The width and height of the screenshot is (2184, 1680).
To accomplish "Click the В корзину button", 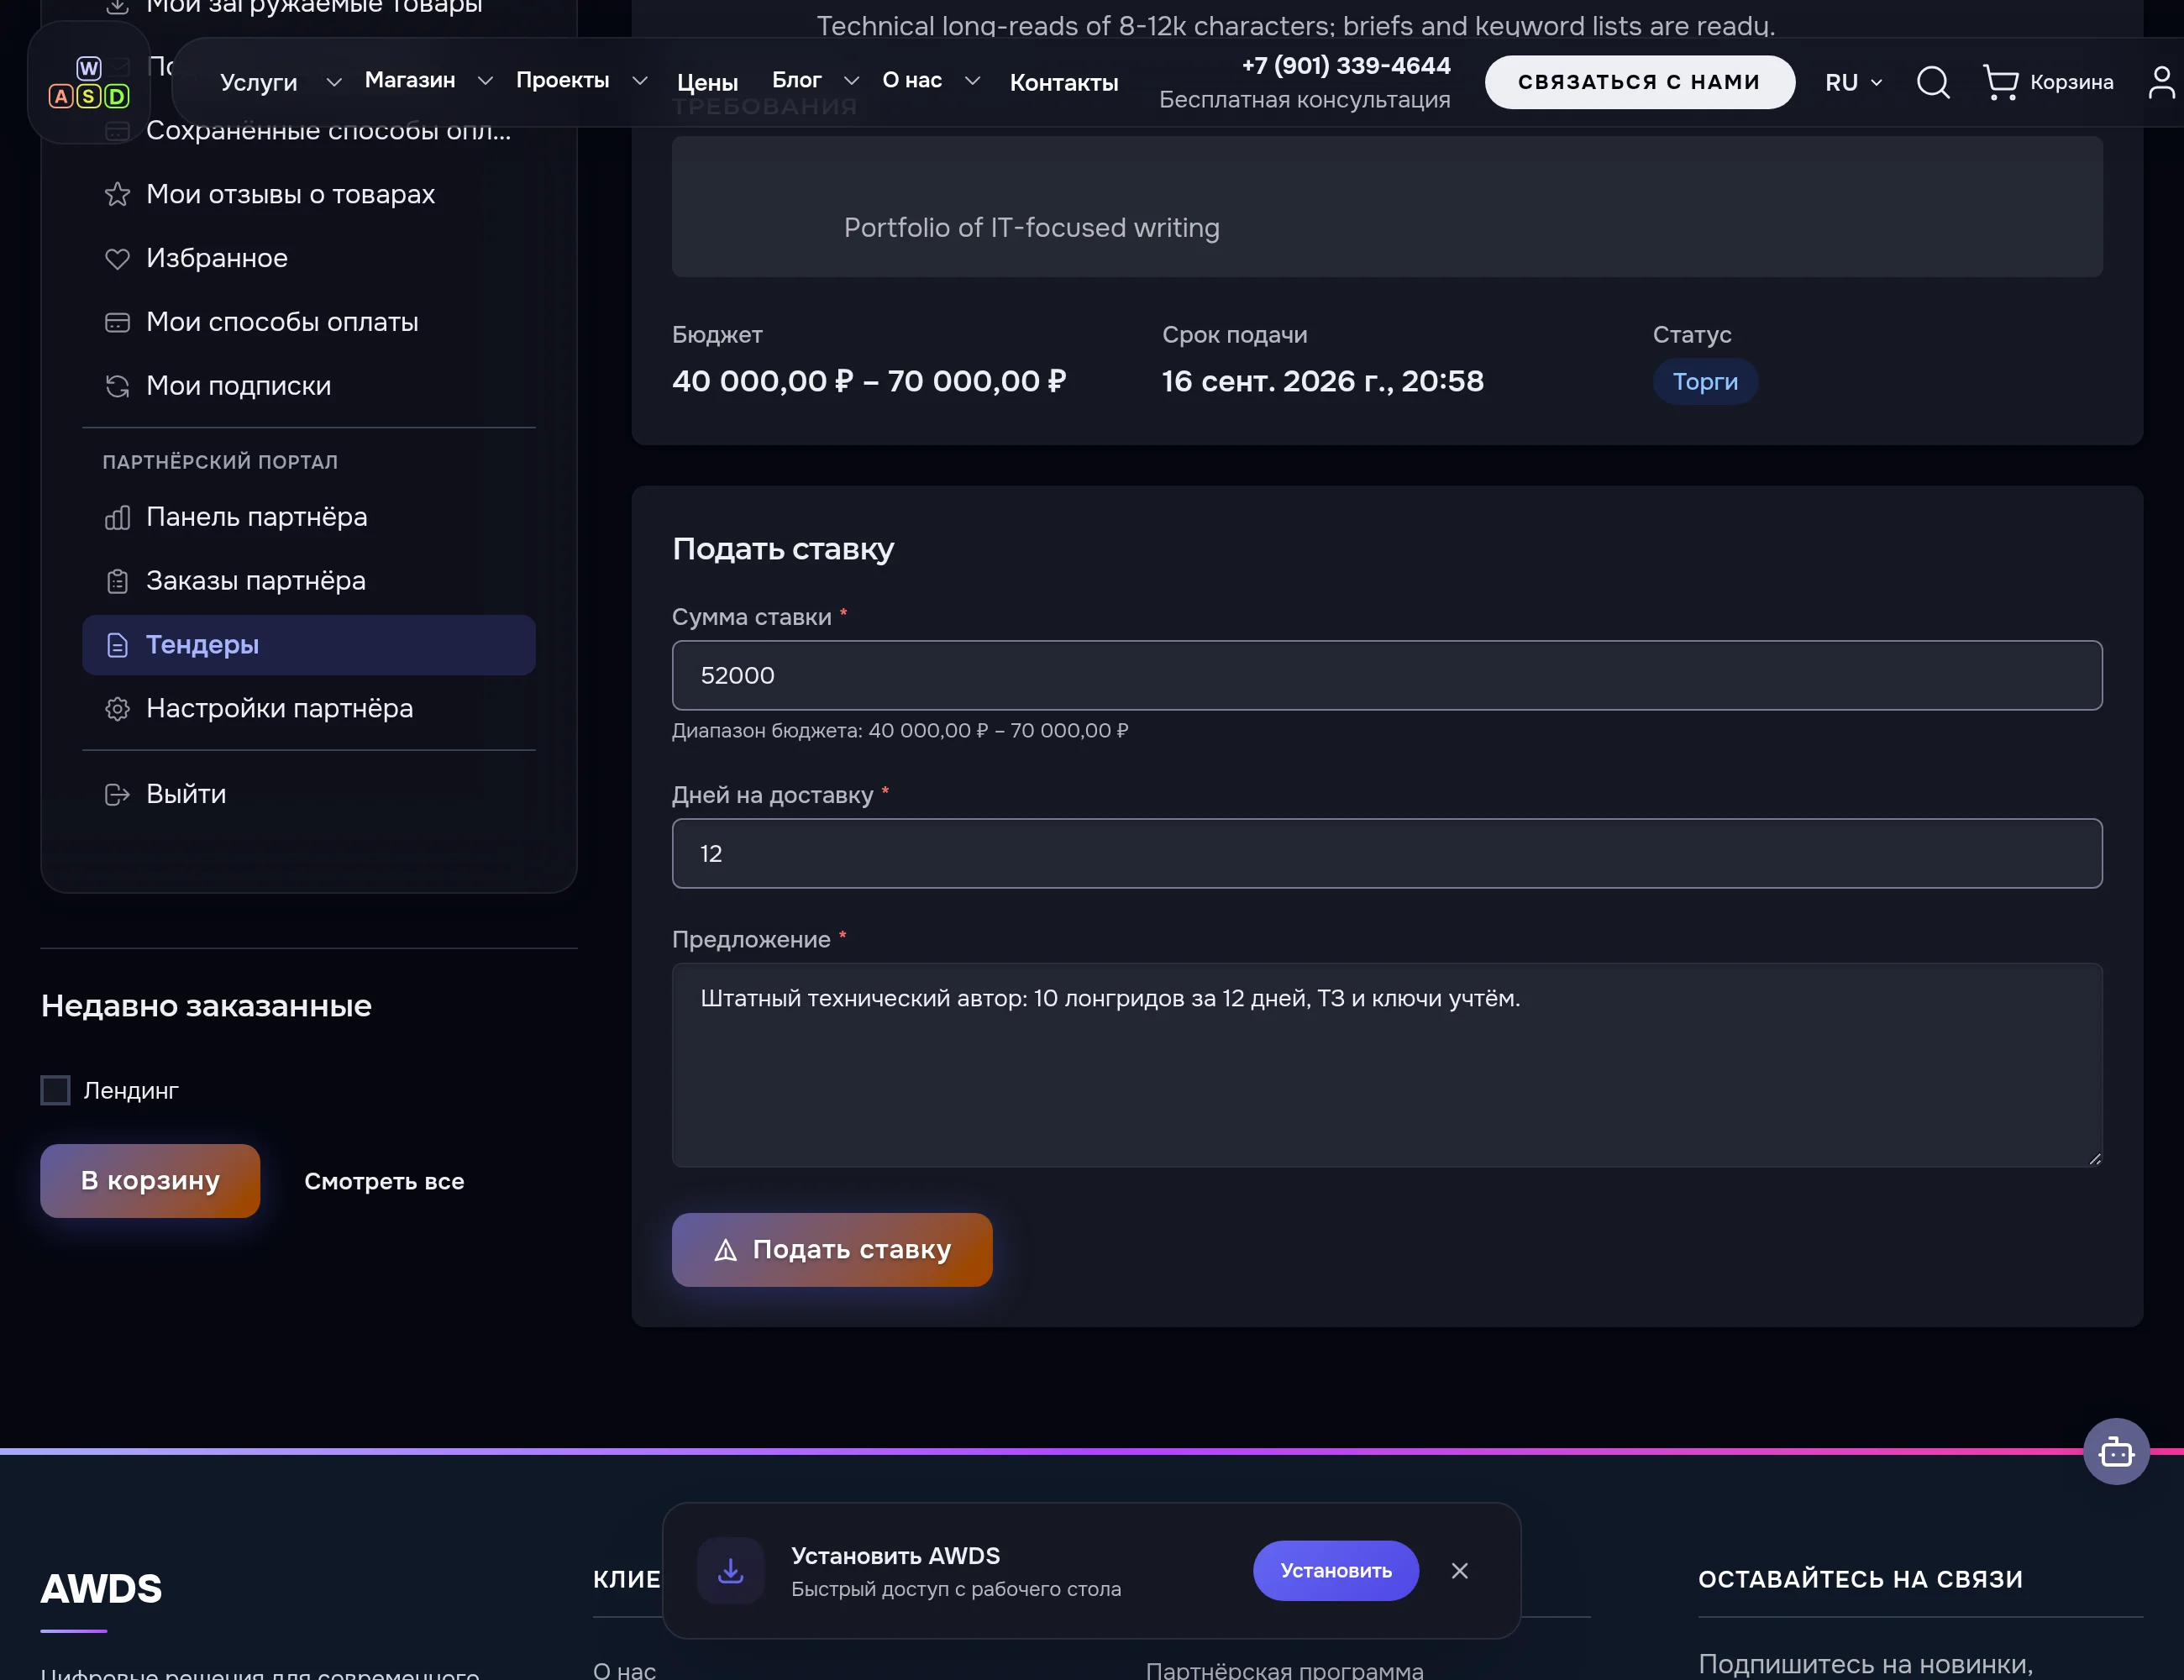I will point(150,1181).
